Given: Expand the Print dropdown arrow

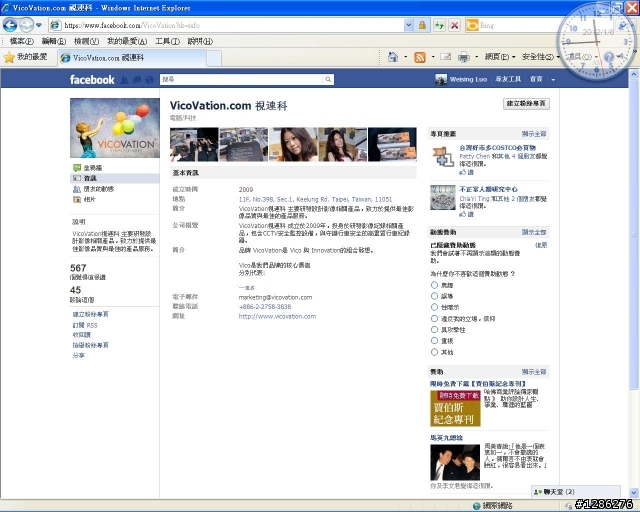Looking at the screenshot, I should tap(476, 57).
